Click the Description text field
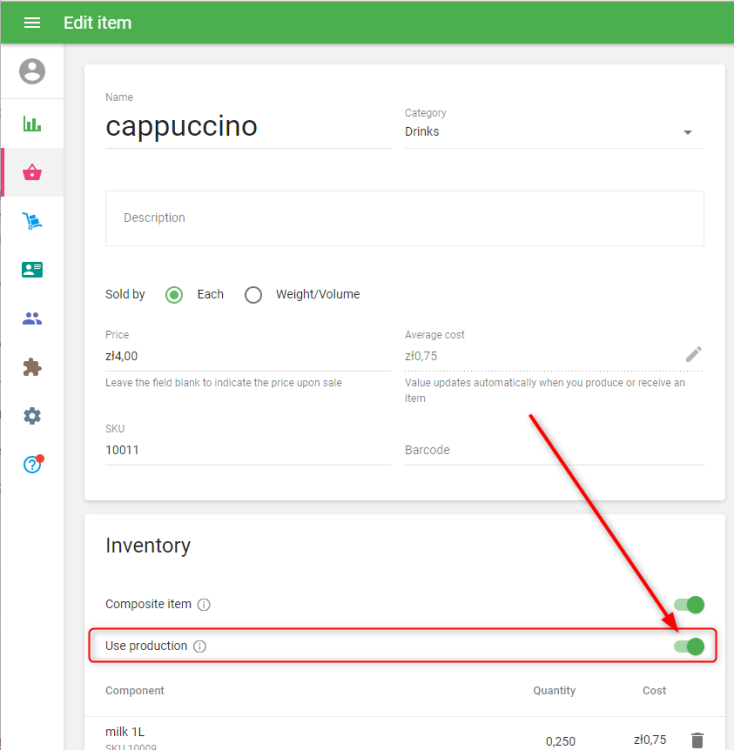 [x=404, y=218]
